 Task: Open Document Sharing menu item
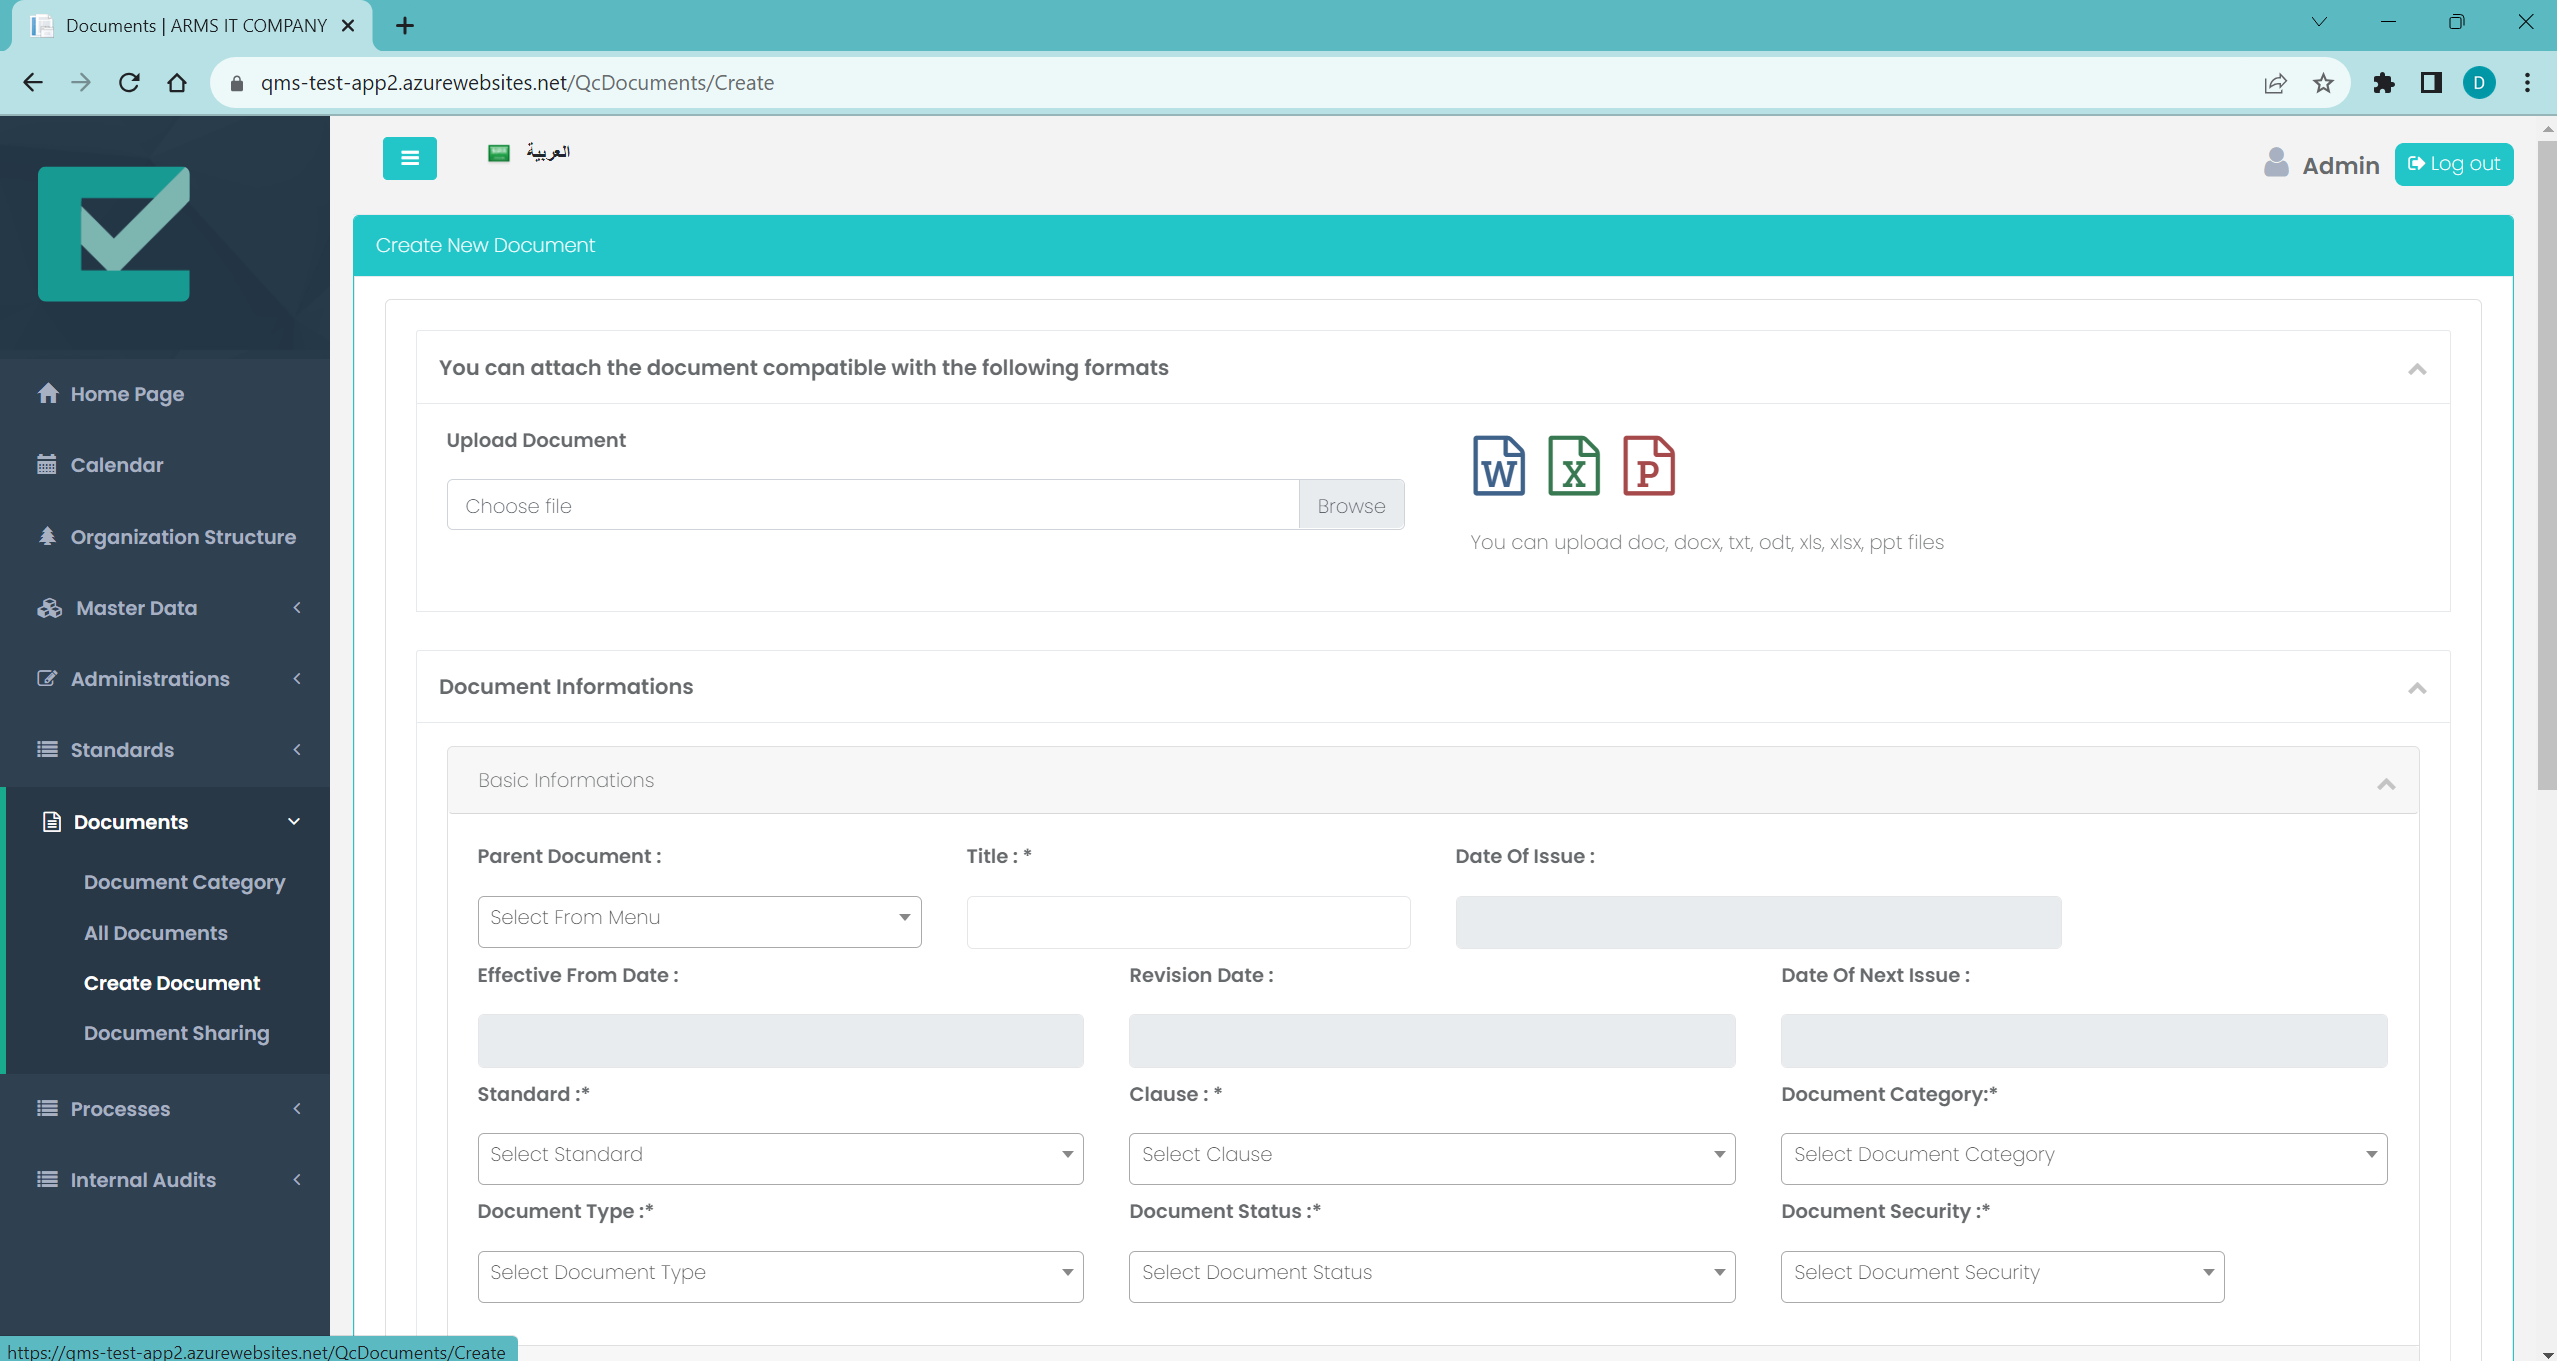pyautogui.click(x=177, y=1033)
